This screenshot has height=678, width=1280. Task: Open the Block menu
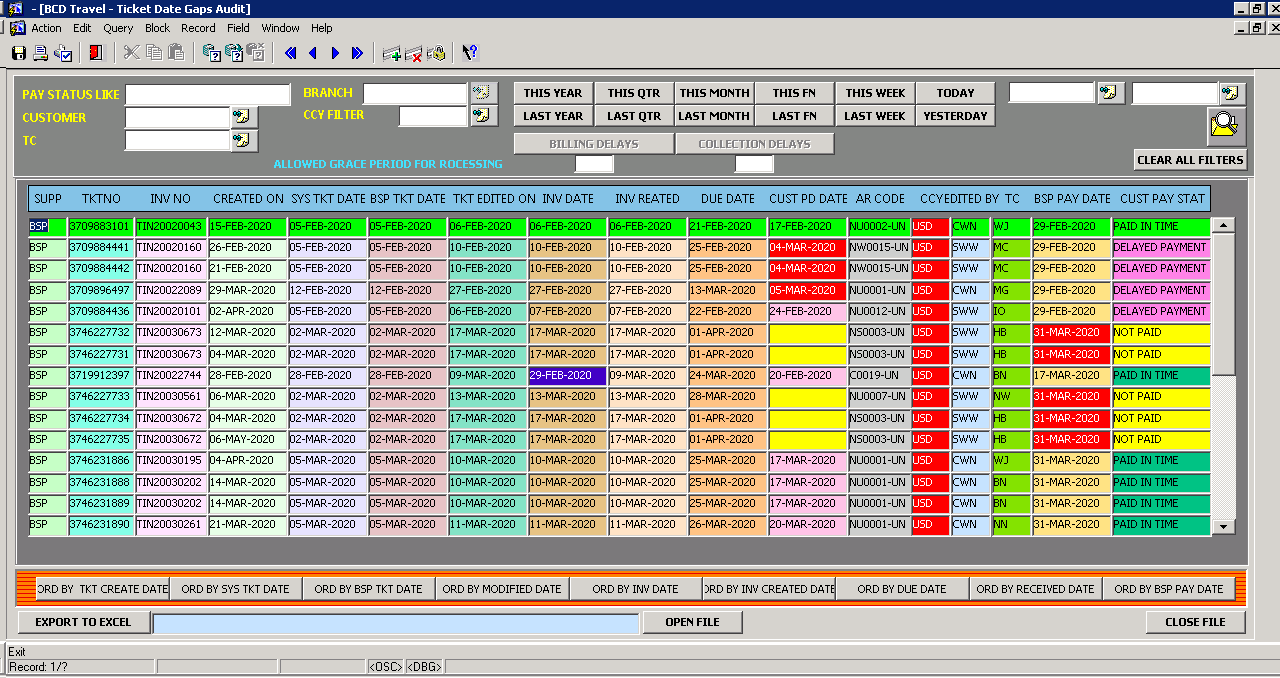157,28
